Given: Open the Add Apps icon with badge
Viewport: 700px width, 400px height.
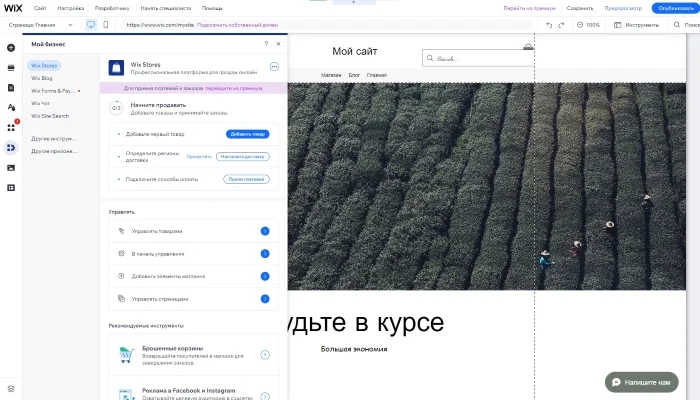Looking at the screenshot, I should pos(11,127).
